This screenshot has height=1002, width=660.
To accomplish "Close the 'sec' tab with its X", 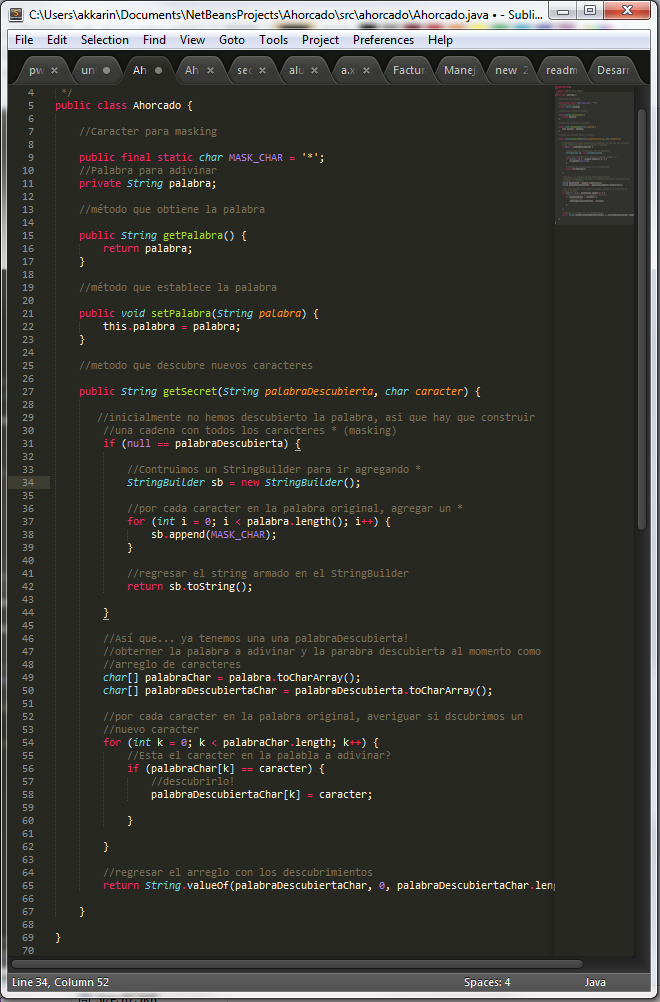I will point(262,70).
